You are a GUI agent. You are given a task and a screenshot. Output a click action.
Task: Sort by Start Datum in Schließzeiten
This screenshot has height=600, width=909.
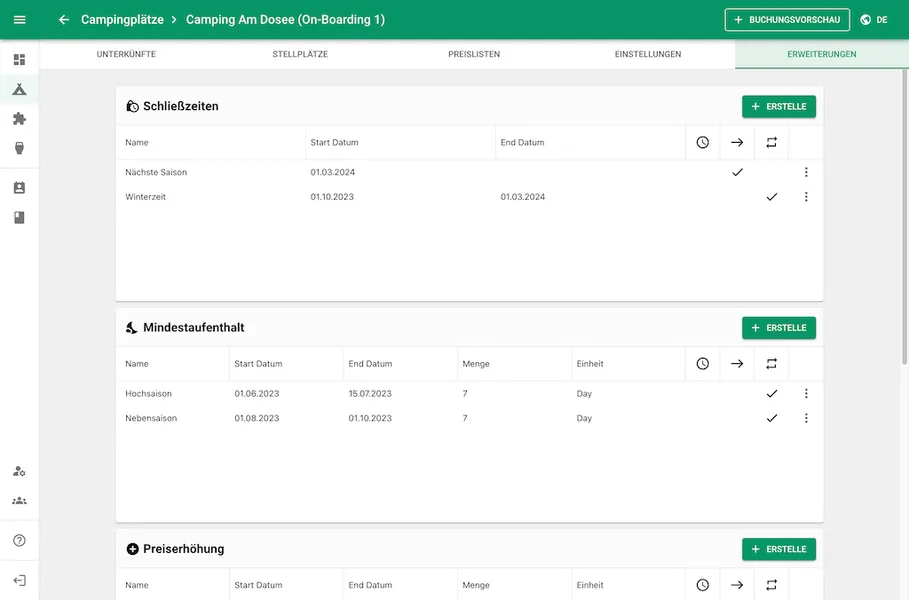coord(334,143)
